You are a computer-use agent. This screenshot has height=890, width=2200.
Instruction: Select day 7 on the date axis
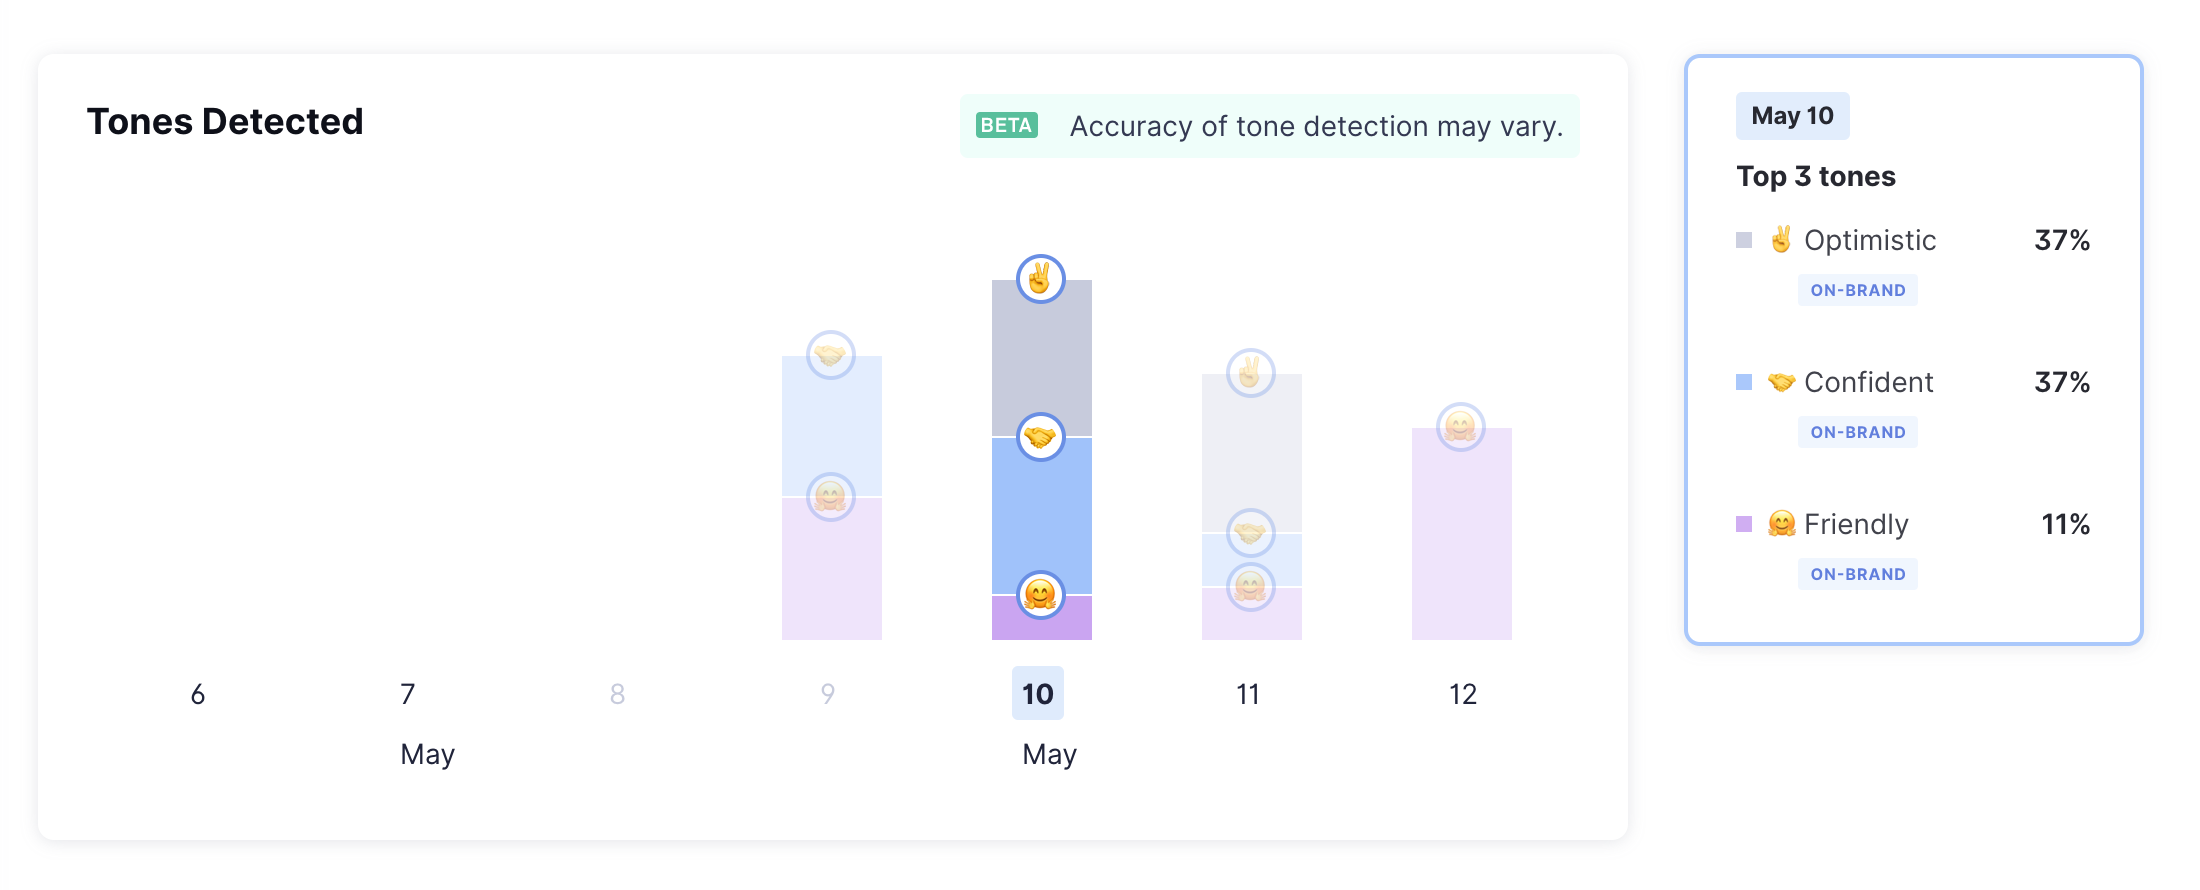[x=408, y=694]
